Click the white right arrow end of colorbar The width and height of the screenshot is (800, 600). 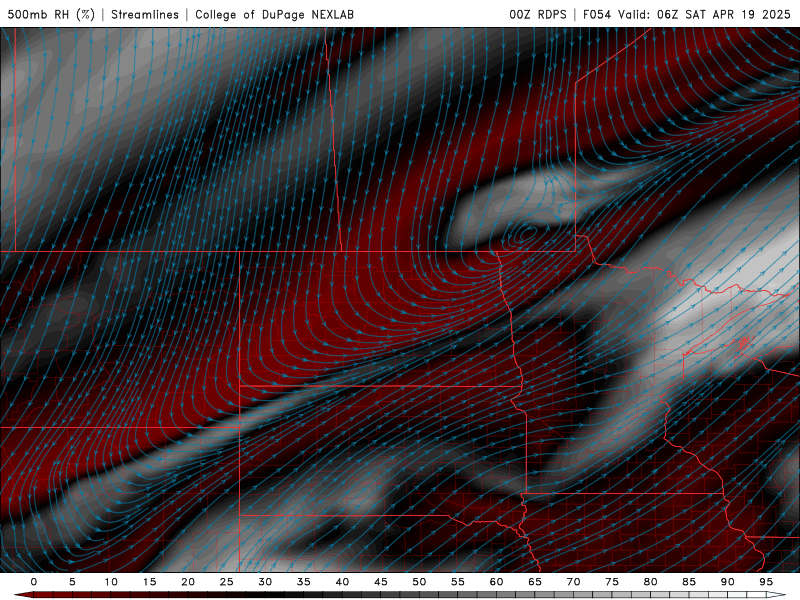pyautogui.click(x=776, y=595)
